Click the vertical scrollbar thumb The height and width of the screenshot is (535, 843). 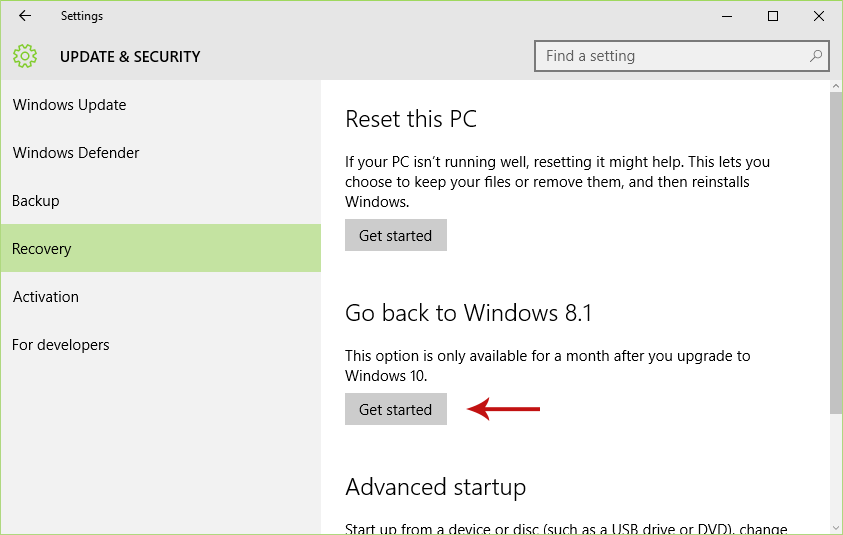[x=835, y=253]
